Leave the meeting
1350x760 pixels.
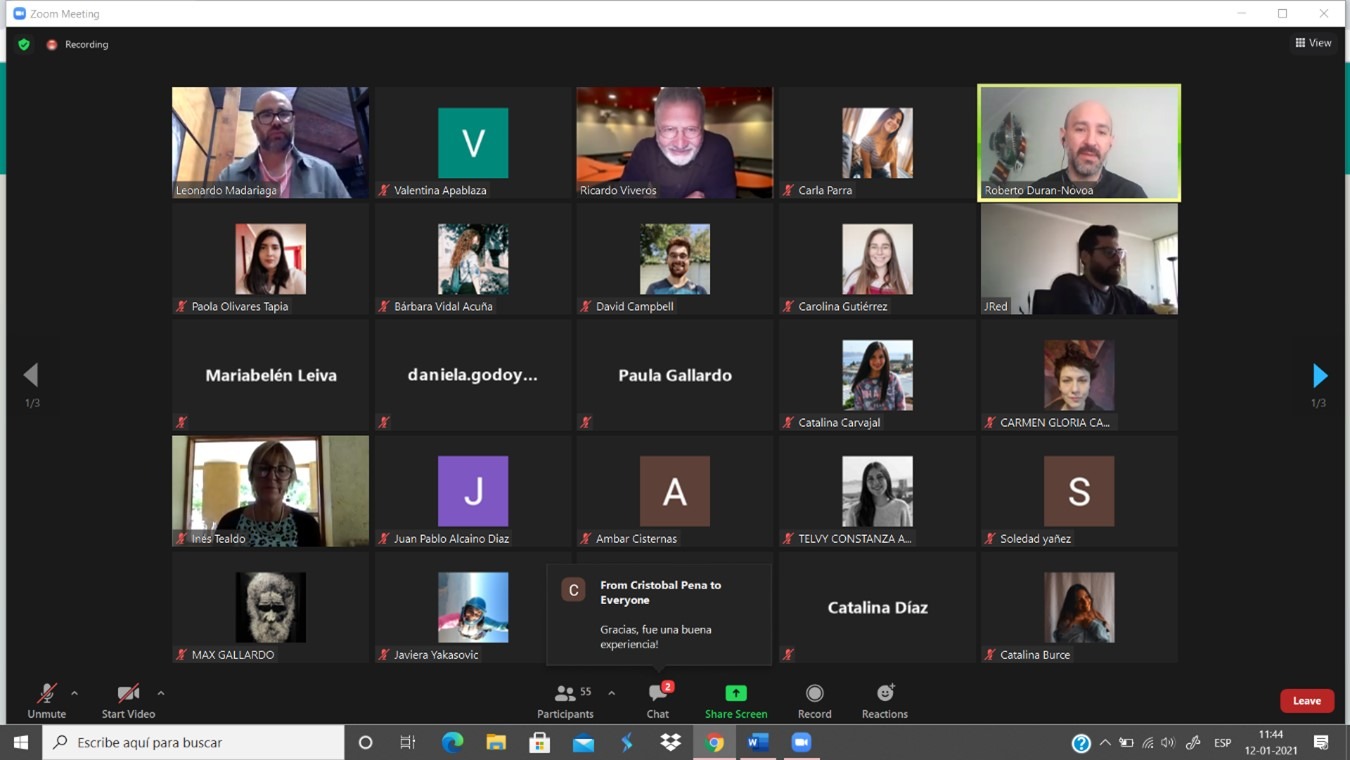(1306, 701)
